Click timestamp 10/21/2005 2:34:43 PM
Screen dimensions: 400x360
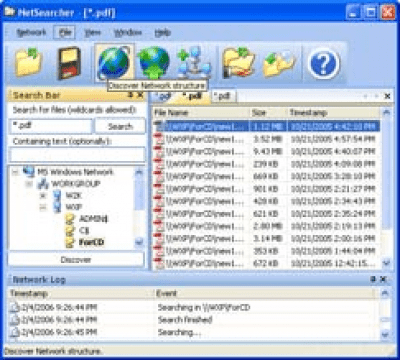pyautogui.click(x=333, y=201)
